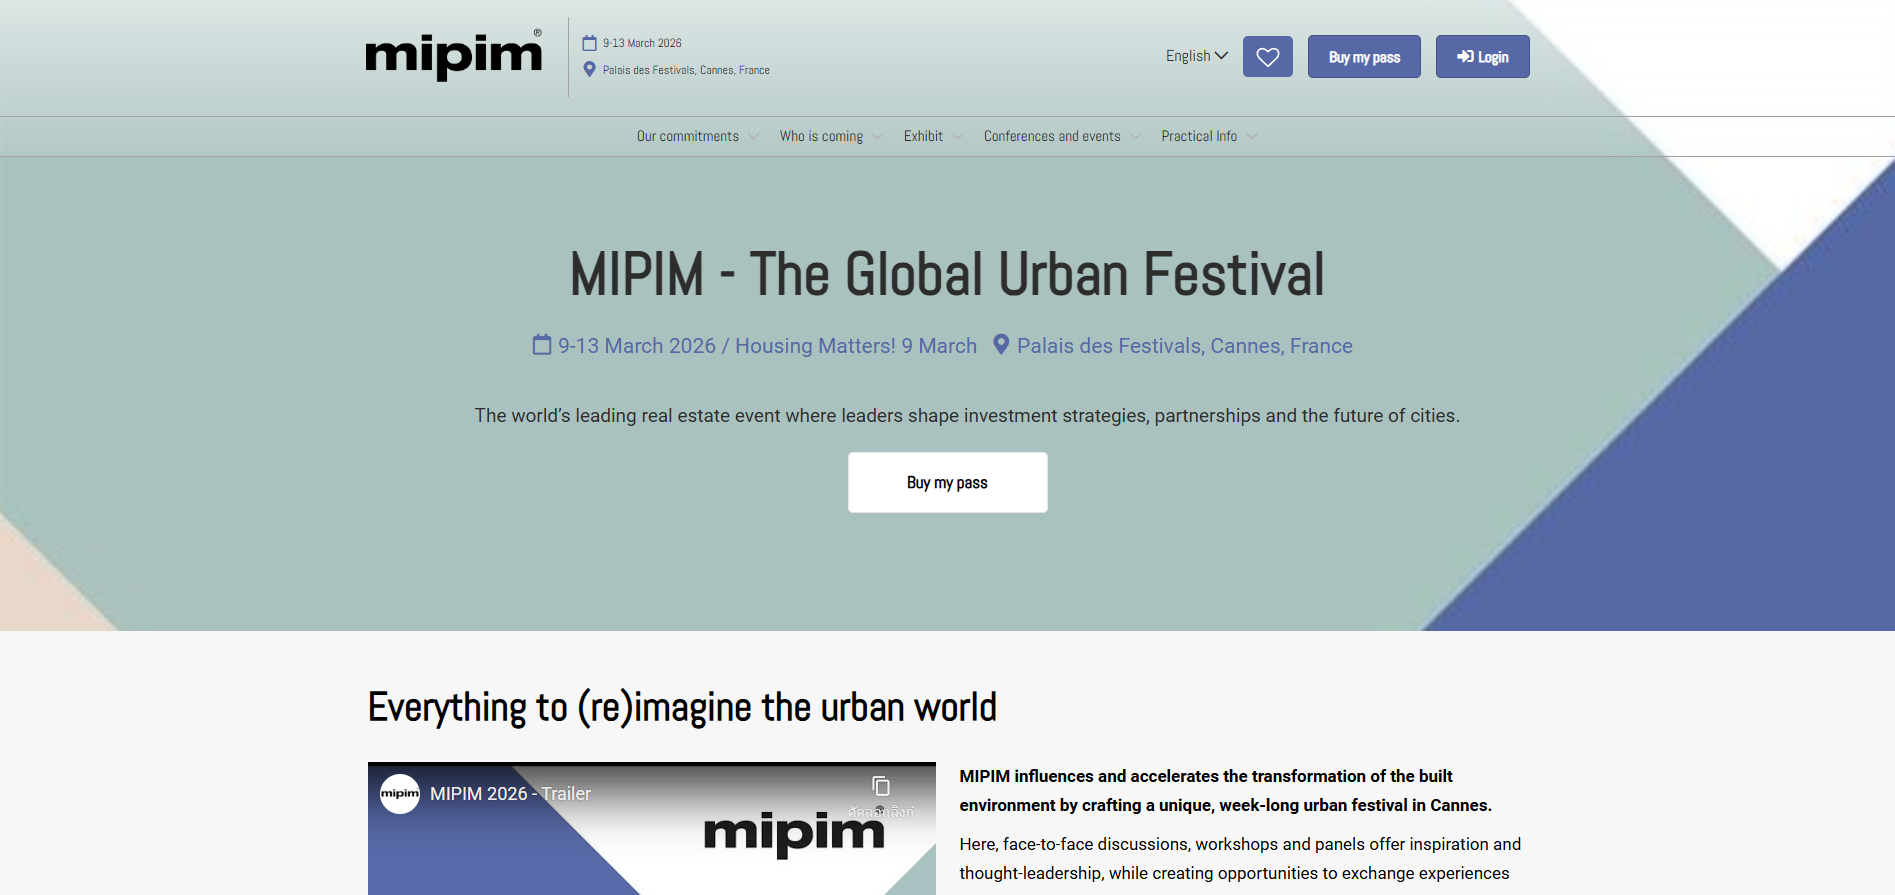Open the MIPIM 2026 - Trailer video title
The width and height of the screenshot is (1895, 895).
tap(510, 794)
